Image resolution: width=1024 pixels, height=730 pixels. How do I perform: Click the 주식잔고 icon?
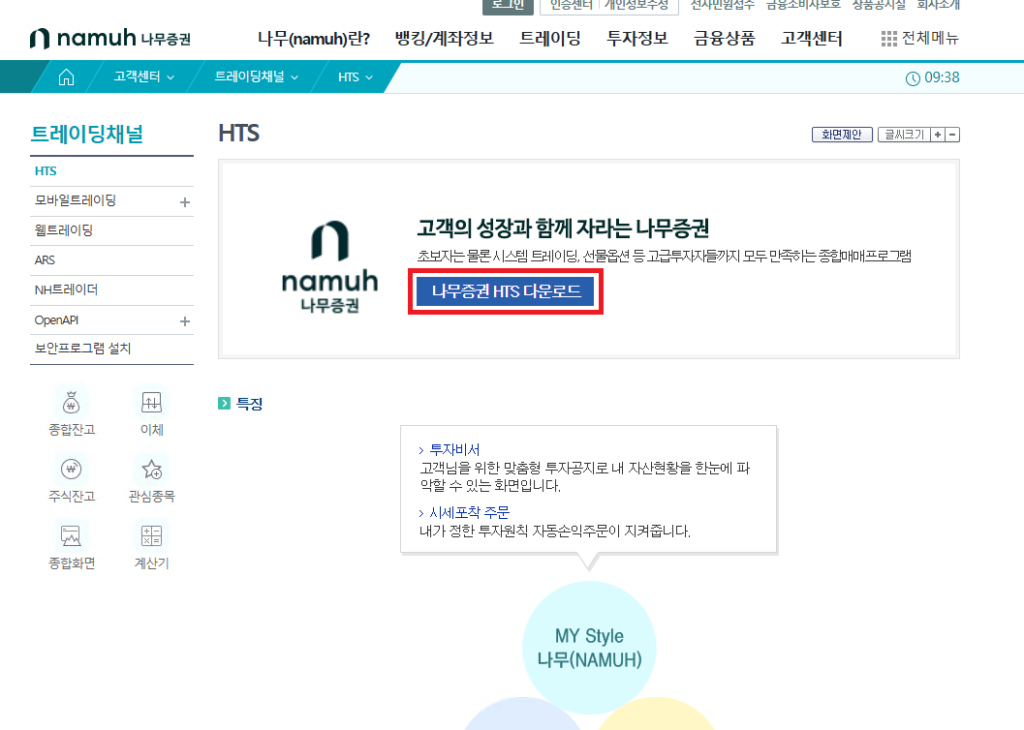71,469
